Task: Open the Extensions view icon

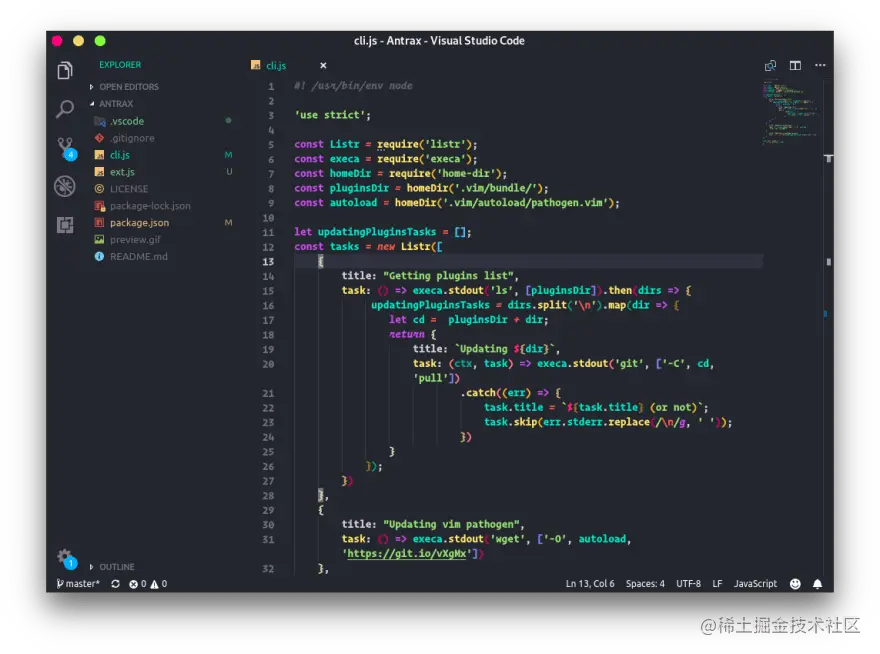Action: pyautogui.click(x=65, y=224)
